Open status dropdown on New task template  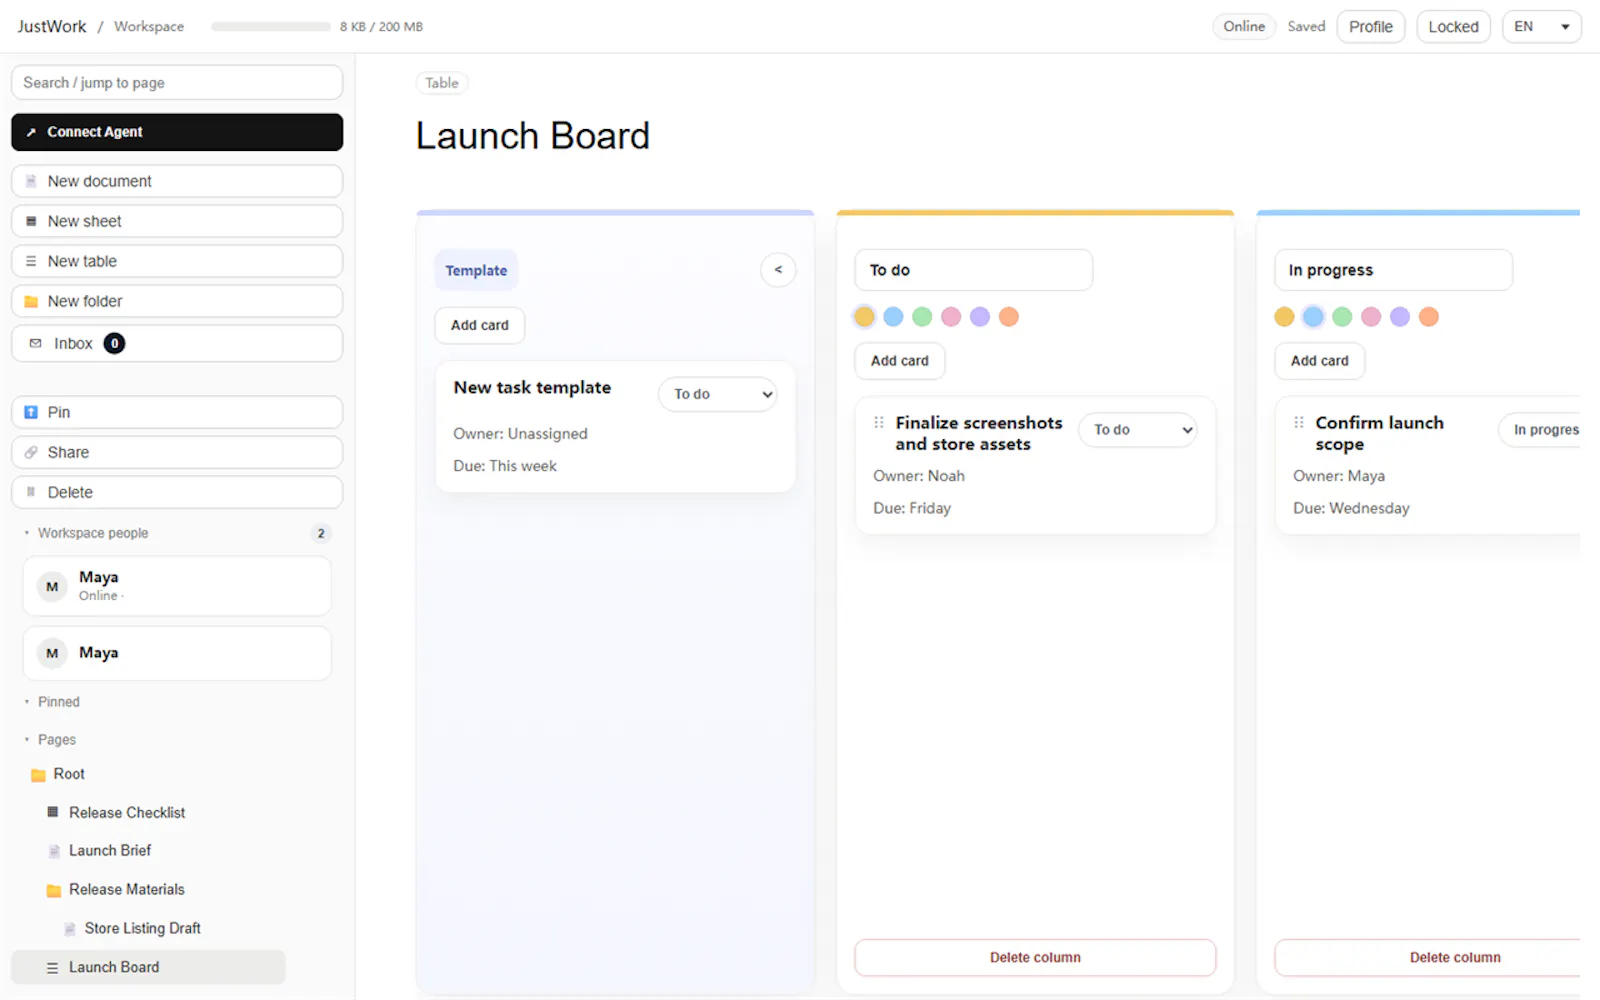point(718,394)
